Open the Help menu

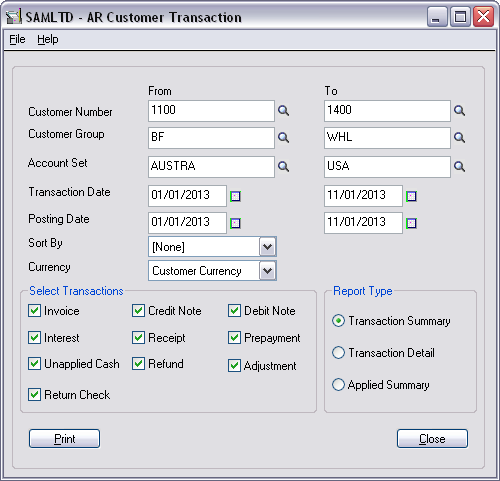coord(48,39)
